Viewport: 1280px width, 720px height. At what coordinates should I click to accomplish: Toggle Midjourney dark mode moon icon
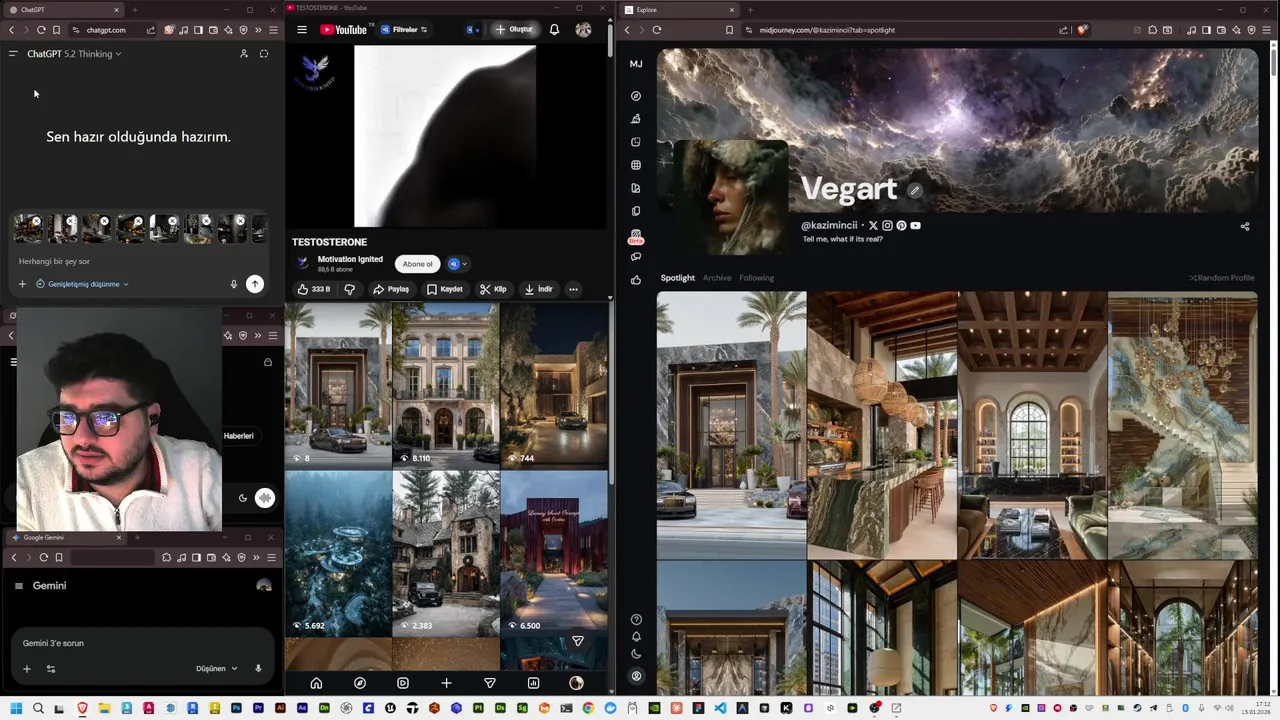(636, 654)
